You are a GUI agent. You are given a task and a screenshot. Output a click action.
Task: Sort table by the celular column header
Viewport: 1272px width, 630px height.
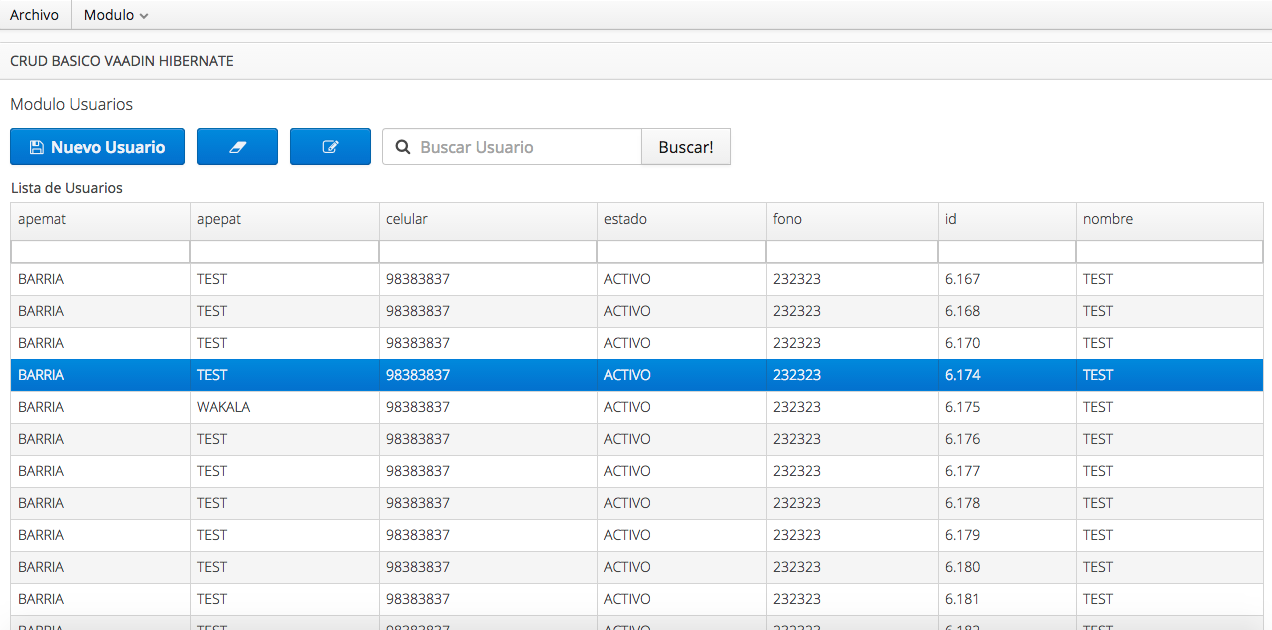(x=487, y=219)
